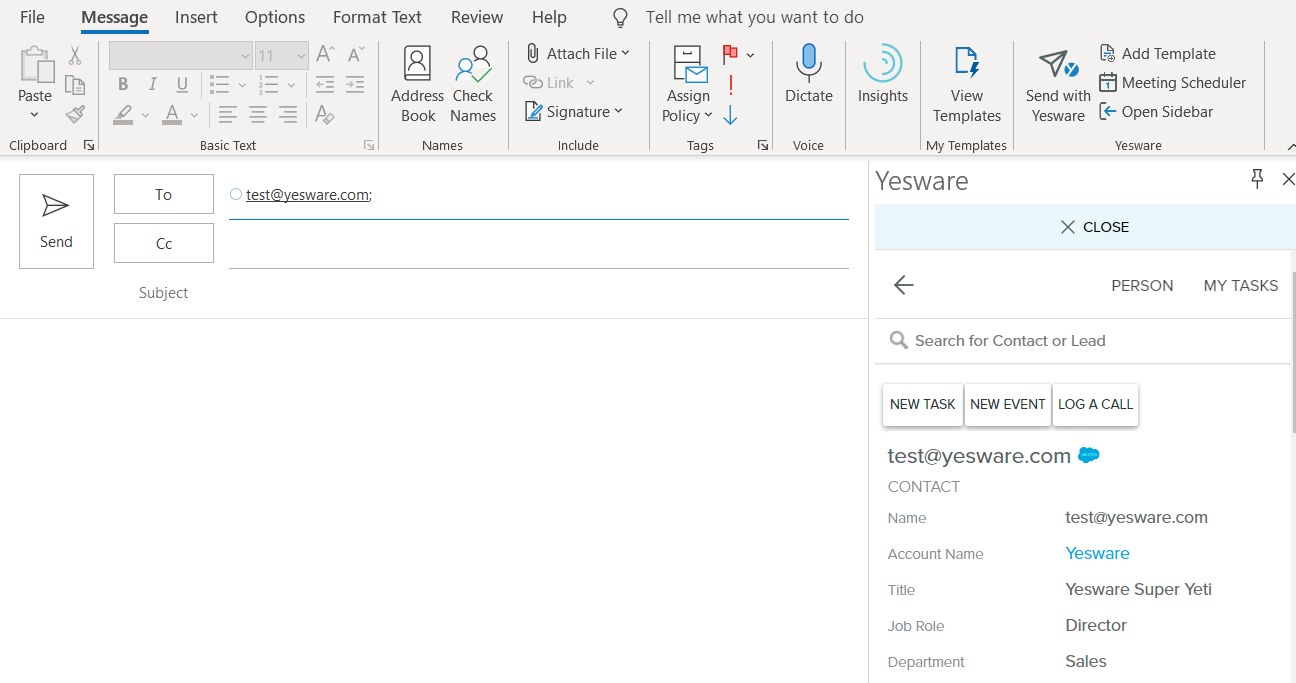Open the text highlight color arrow
The image size is (1296, 683).
click(x=145, y=115)
